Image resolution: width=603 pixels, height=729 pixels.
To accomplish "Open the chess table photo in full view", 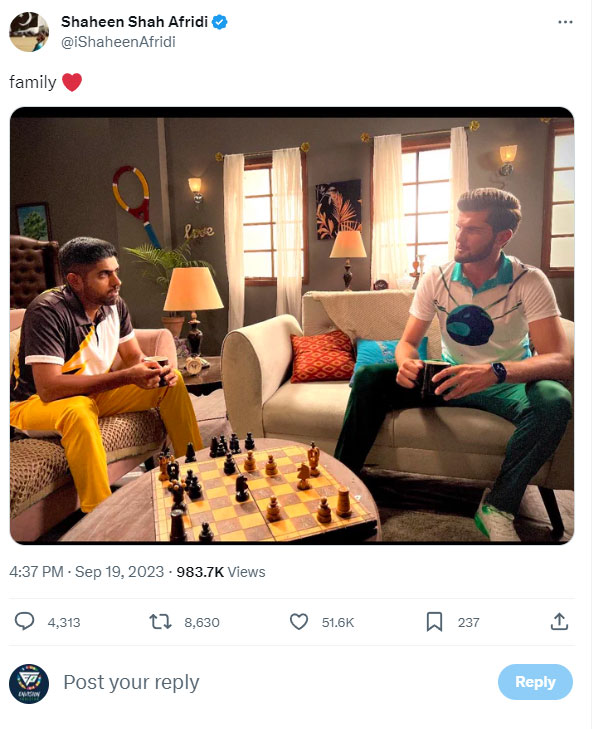I will tap(292, 325).
